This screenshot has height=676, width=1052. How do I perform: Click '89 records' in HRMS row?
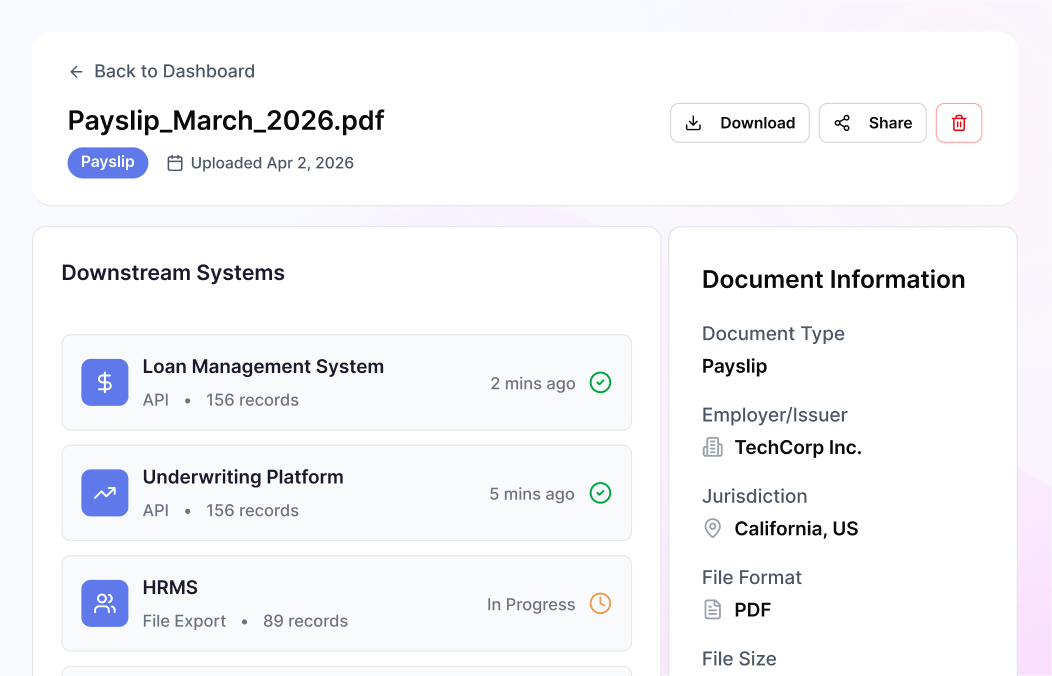[305, 621]
